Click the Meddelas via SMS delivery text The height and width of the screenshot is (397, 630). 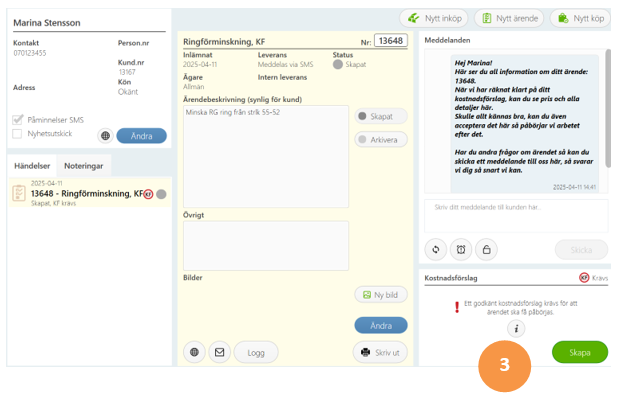[x=285, y=64]
